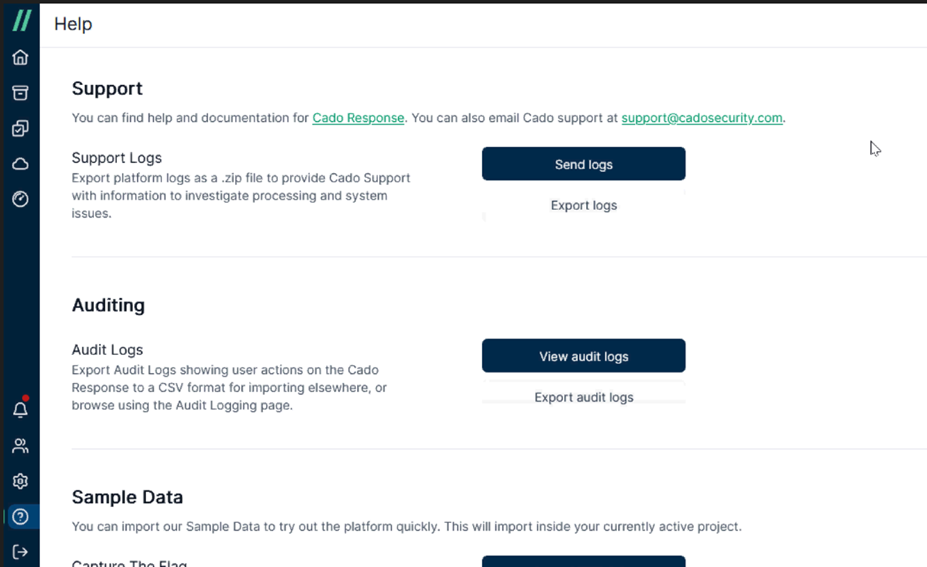
Task: Click the logout arrow icon
Action: coord(20,552)
